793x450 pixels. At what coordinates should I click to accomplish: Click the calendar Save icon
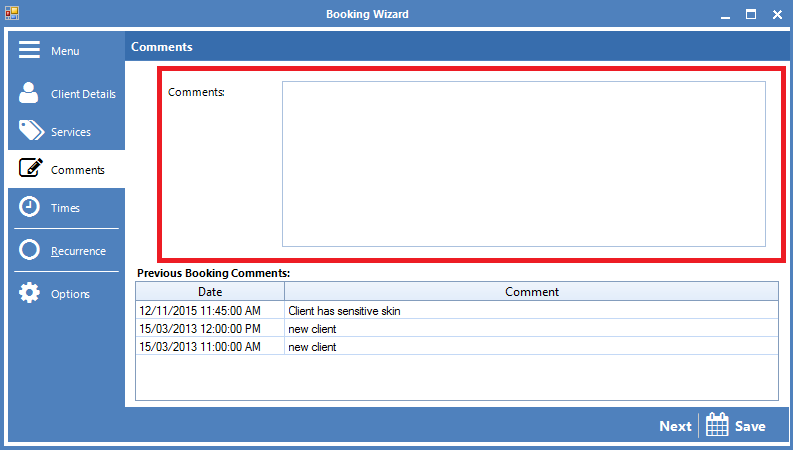click(x=717, y=425)
